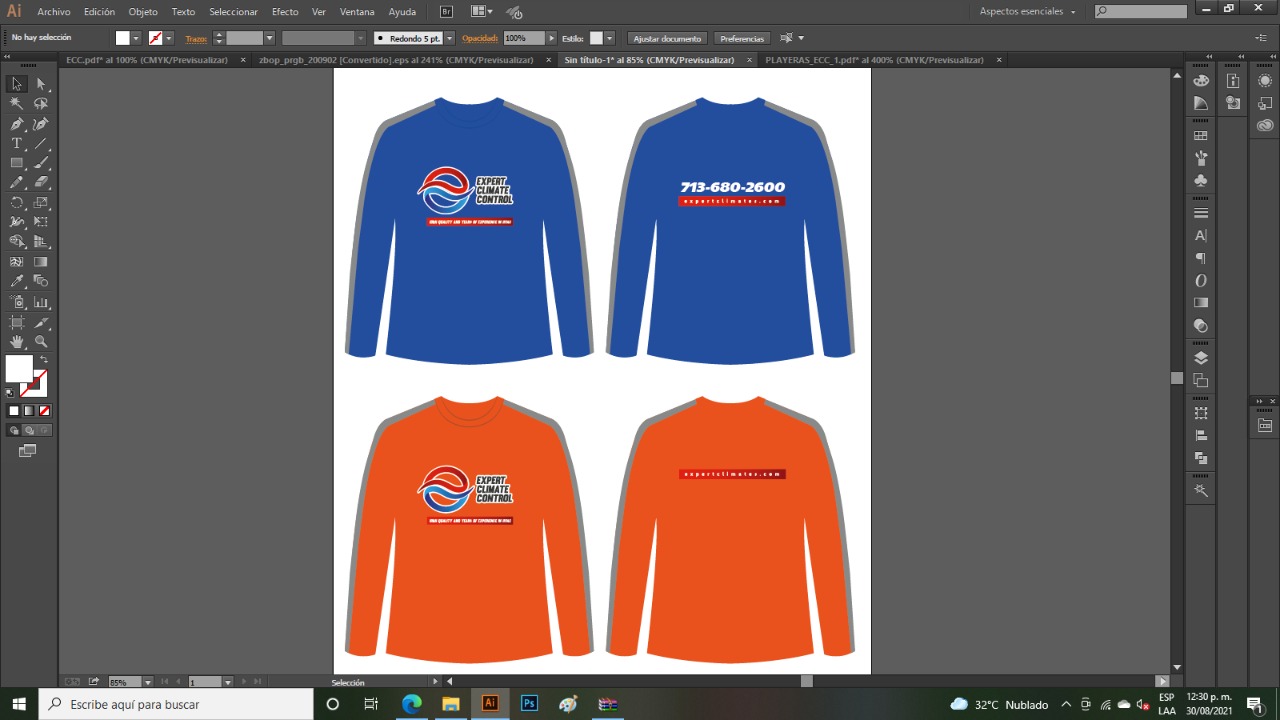The width and height of the screenshot is (1280, 720).
Task: Open the artboard number dropdown
Action: [x=228, y=682]
